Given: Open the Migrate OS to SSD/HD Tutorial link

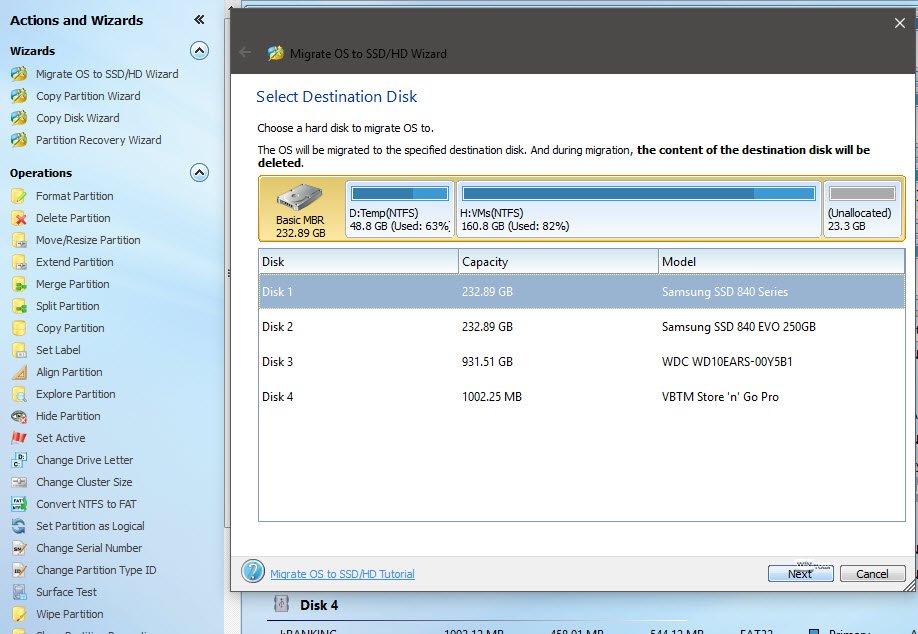Looking at the screenshot, I should [x=342, y=574].
